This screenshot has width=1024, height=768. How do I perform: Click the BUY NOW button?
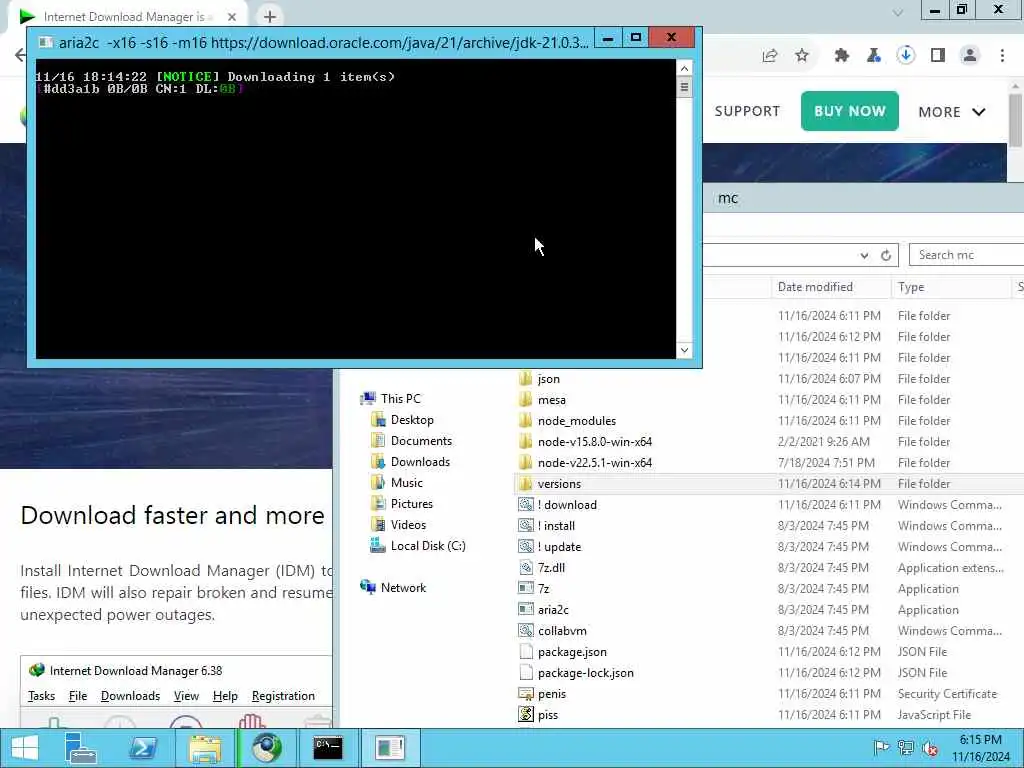[850, 111]
